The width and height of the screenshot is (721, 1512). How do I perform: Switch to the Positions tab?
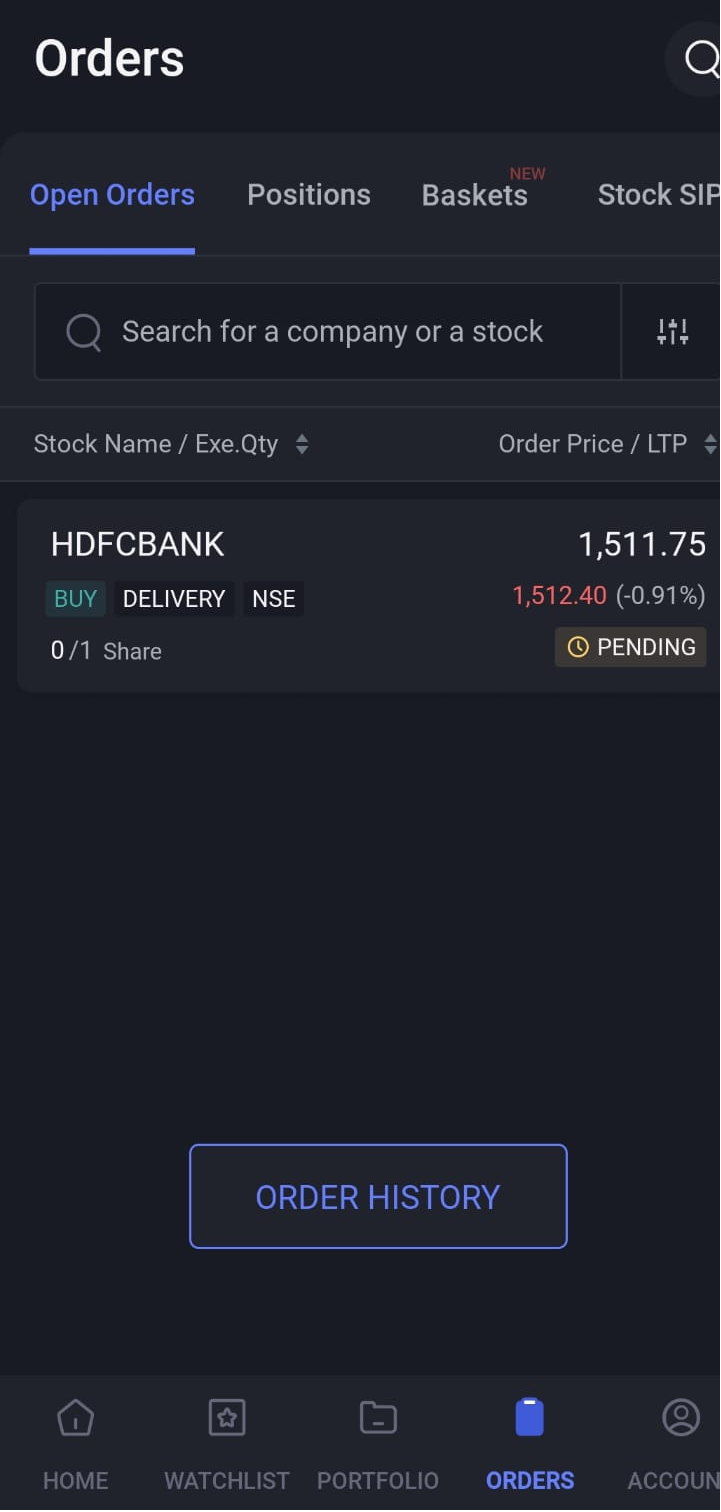[308, 195]
